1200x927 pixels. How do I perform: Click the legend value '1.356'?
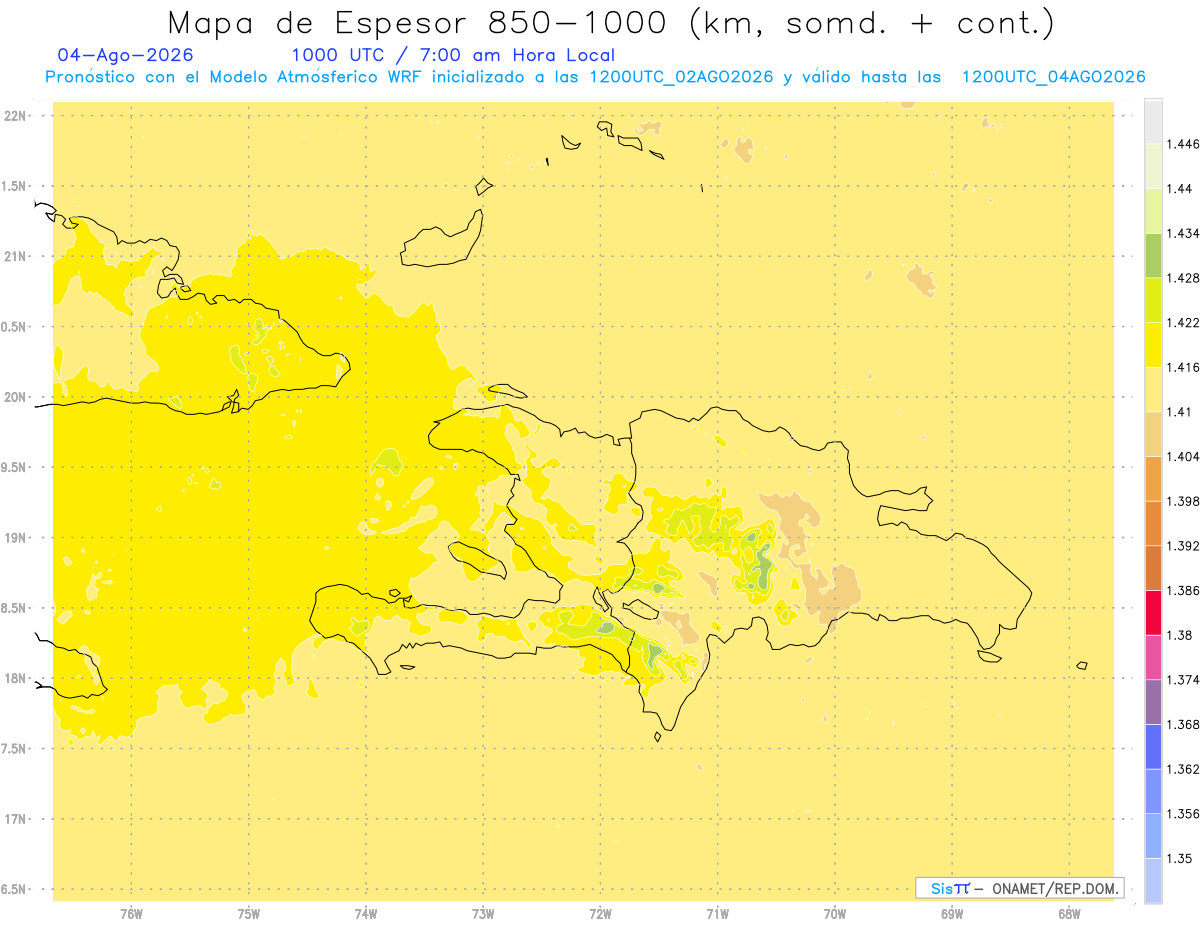click(1183, 814)
